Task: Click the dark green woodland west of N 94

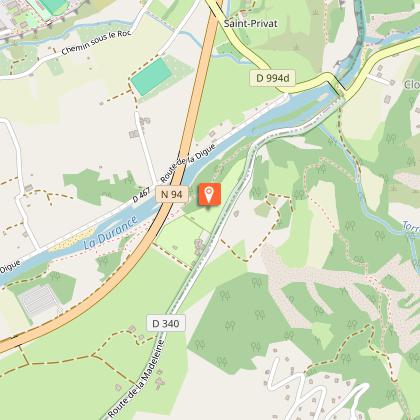Action: [99, 185]
